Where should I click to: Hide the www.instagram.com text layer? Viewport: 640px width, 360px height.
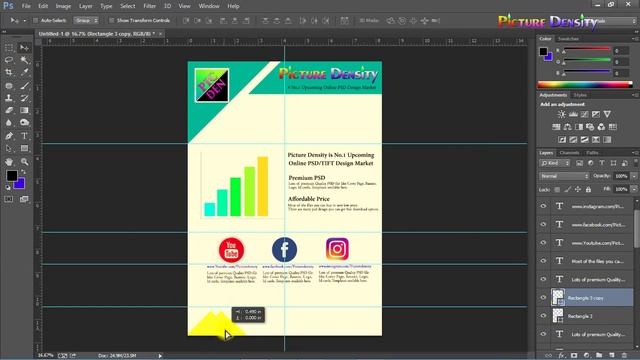543,206
